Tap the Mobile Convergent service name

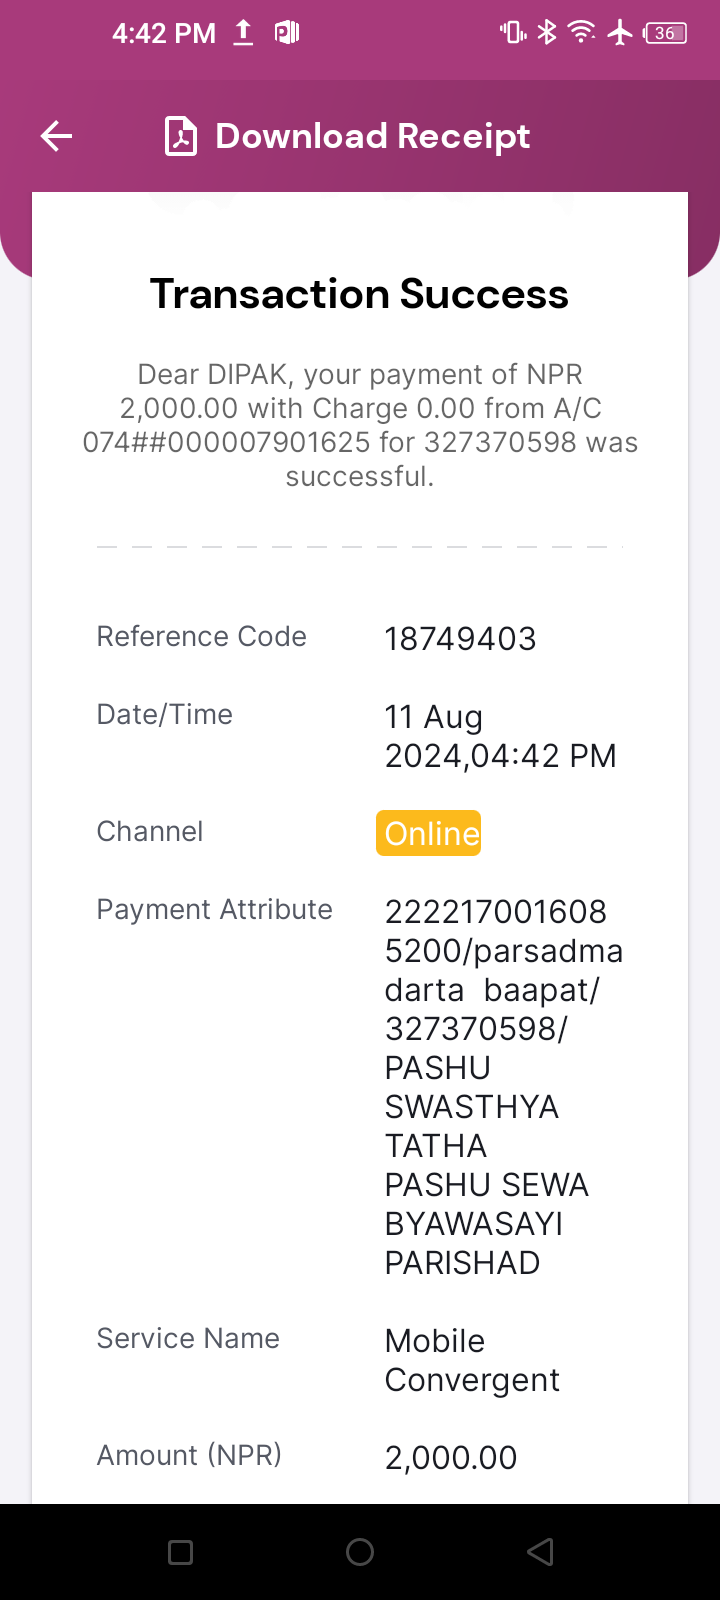click(472, 1360)
